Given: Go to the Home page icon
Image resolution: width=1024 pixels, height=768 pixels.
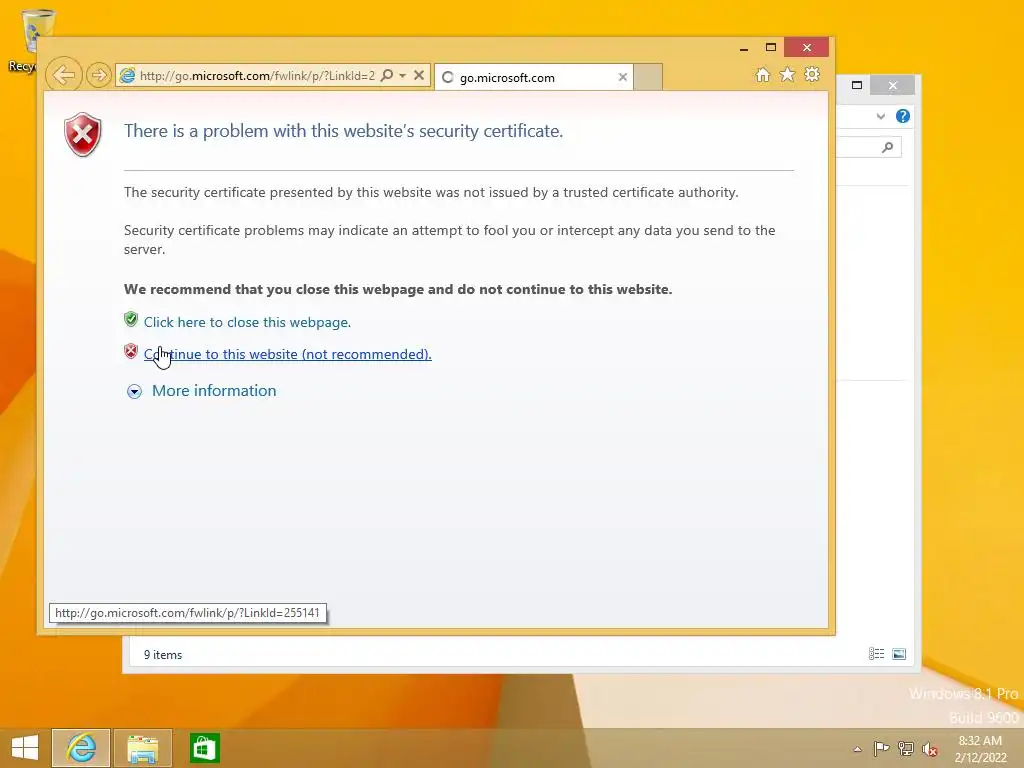Looking at the screenshot, I should point(763,75).
